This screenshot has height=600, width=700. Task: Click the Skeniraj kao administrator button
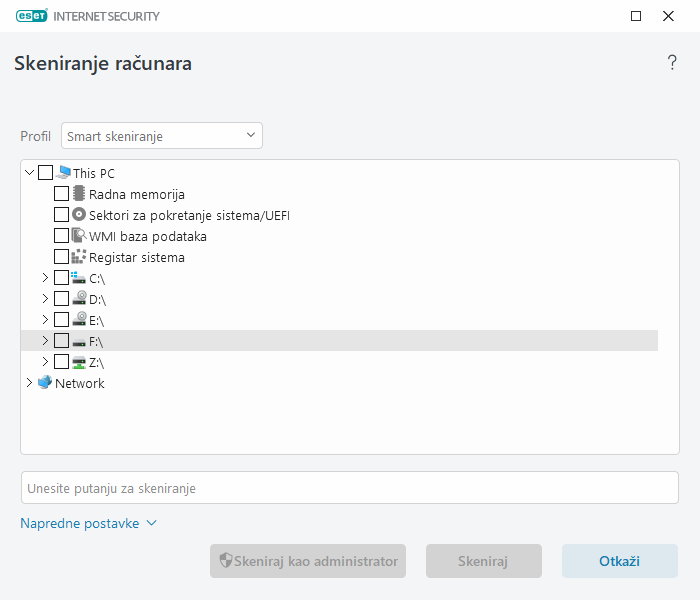tap(308, 561)
